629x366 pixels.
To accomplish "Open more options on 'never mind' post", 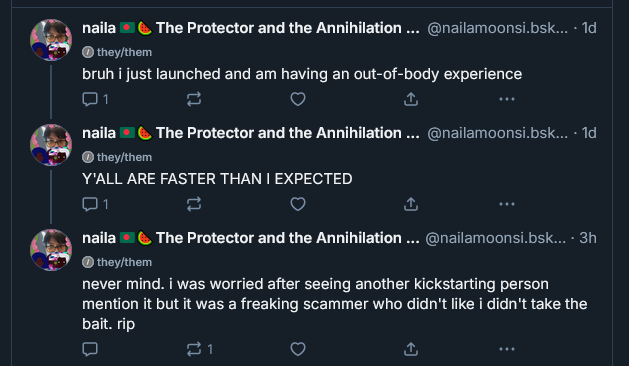I will (507, 349).
